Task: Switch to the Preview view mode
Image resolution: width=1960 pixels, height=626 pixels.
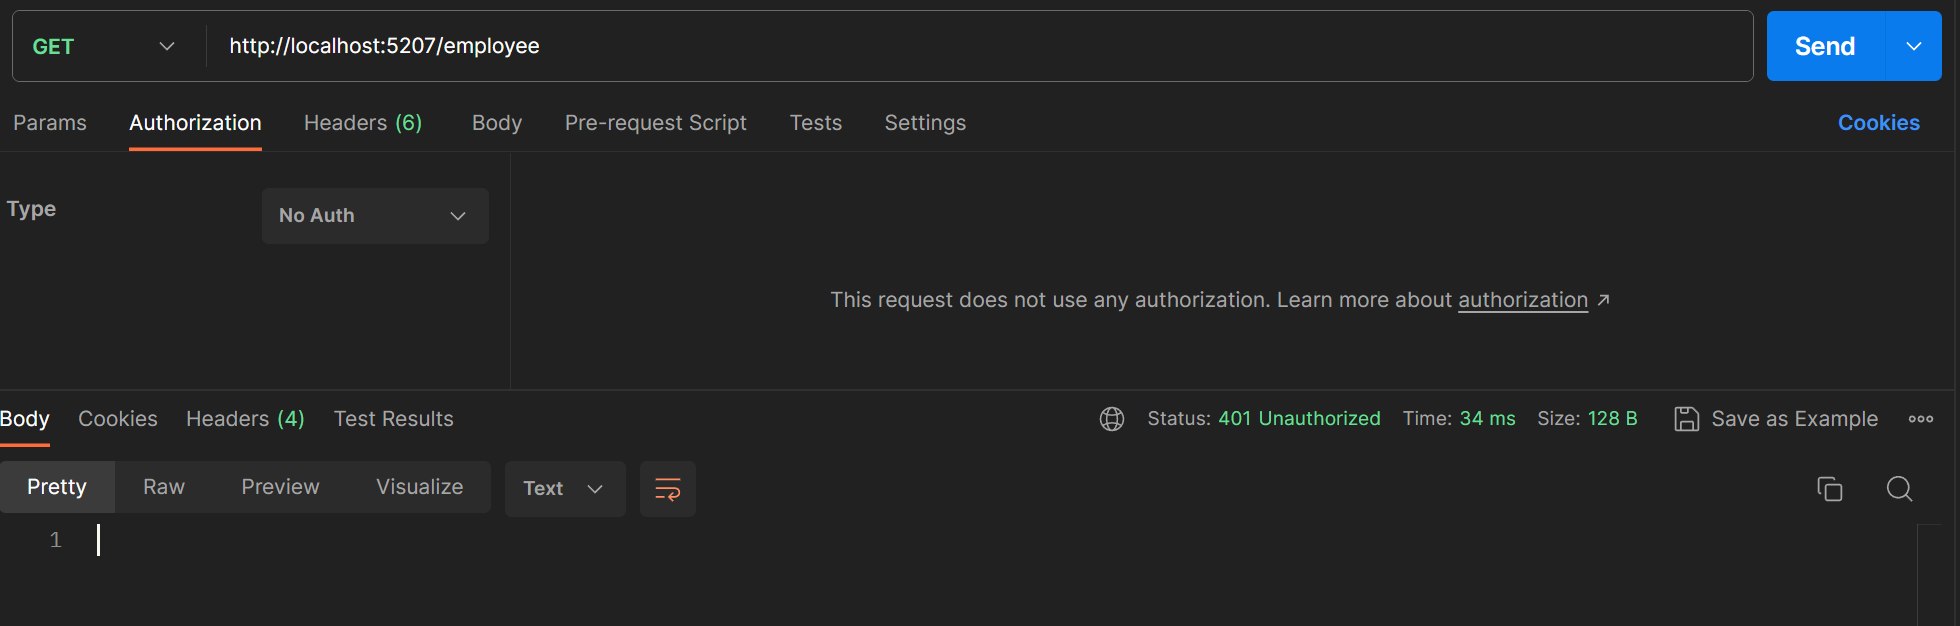Action: pyautogui.click(x=280, y=487)
